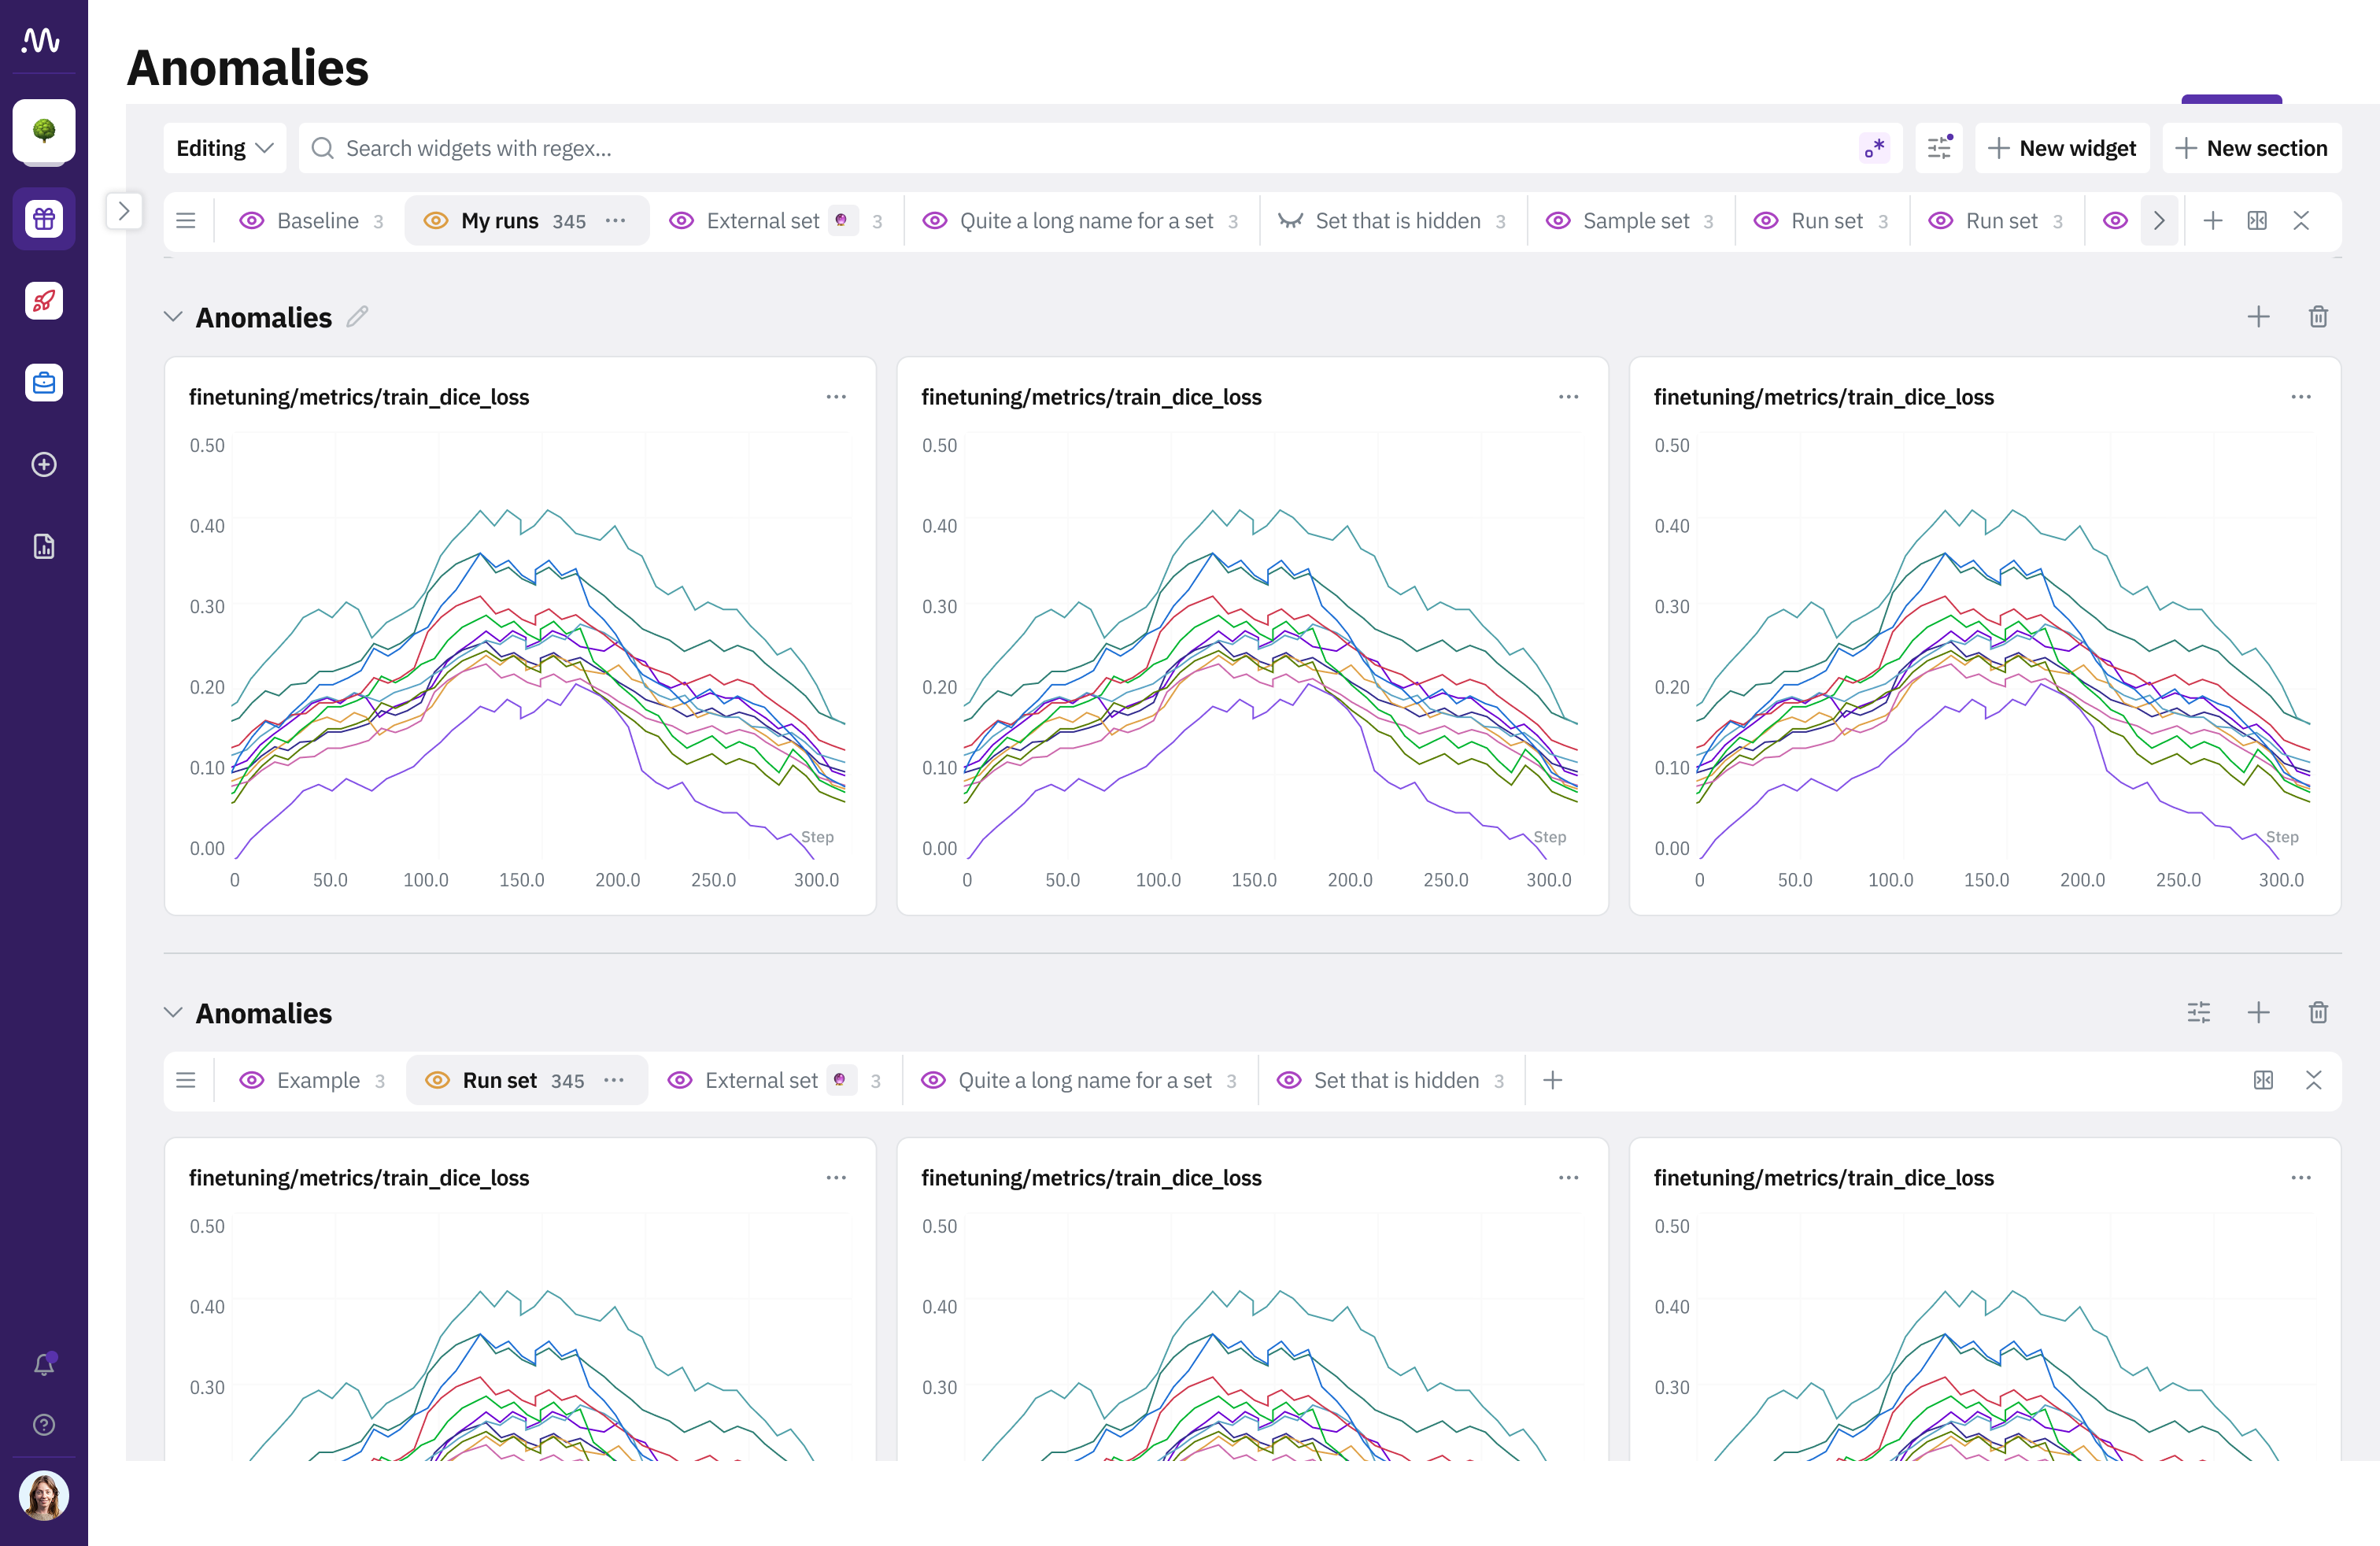Viewport: 2380px width, 1546px height.
Task: Click the plus circle sidebar icon
Action: [x=44, y=465]
